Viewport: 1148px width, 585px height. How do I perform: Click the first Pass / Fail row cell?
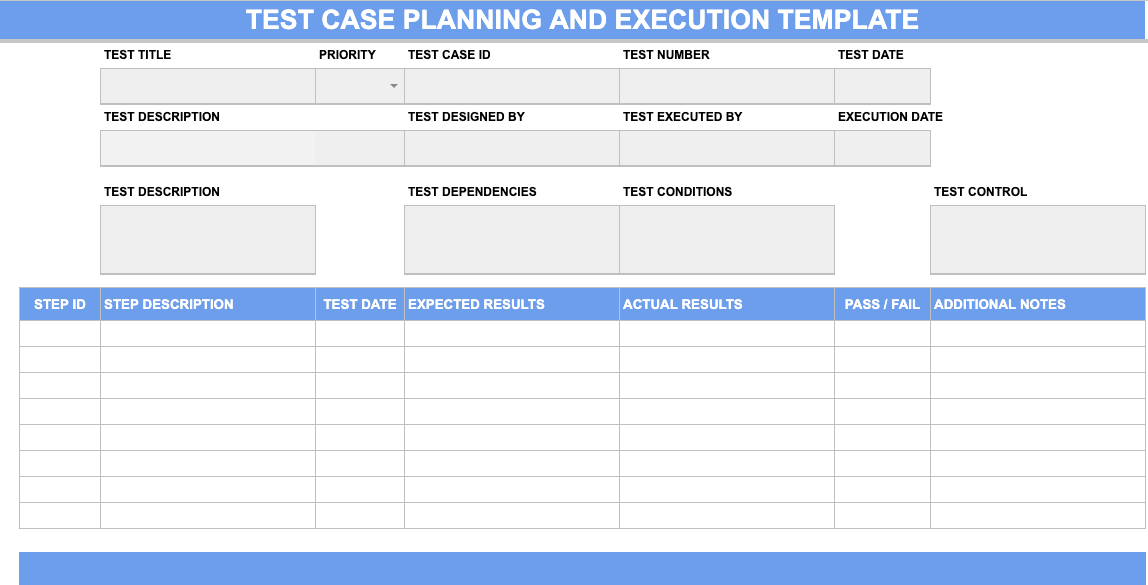point(882,333)
